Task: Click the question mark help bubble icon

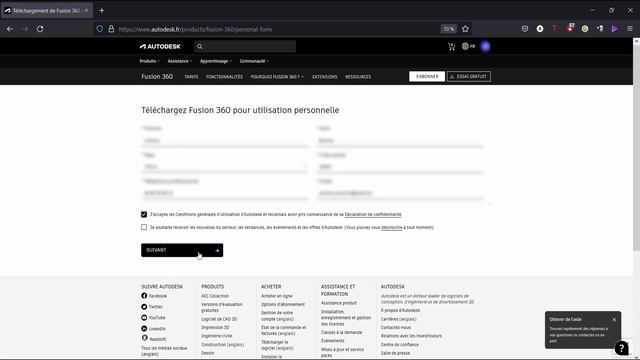Action: (x=621, y=348)
